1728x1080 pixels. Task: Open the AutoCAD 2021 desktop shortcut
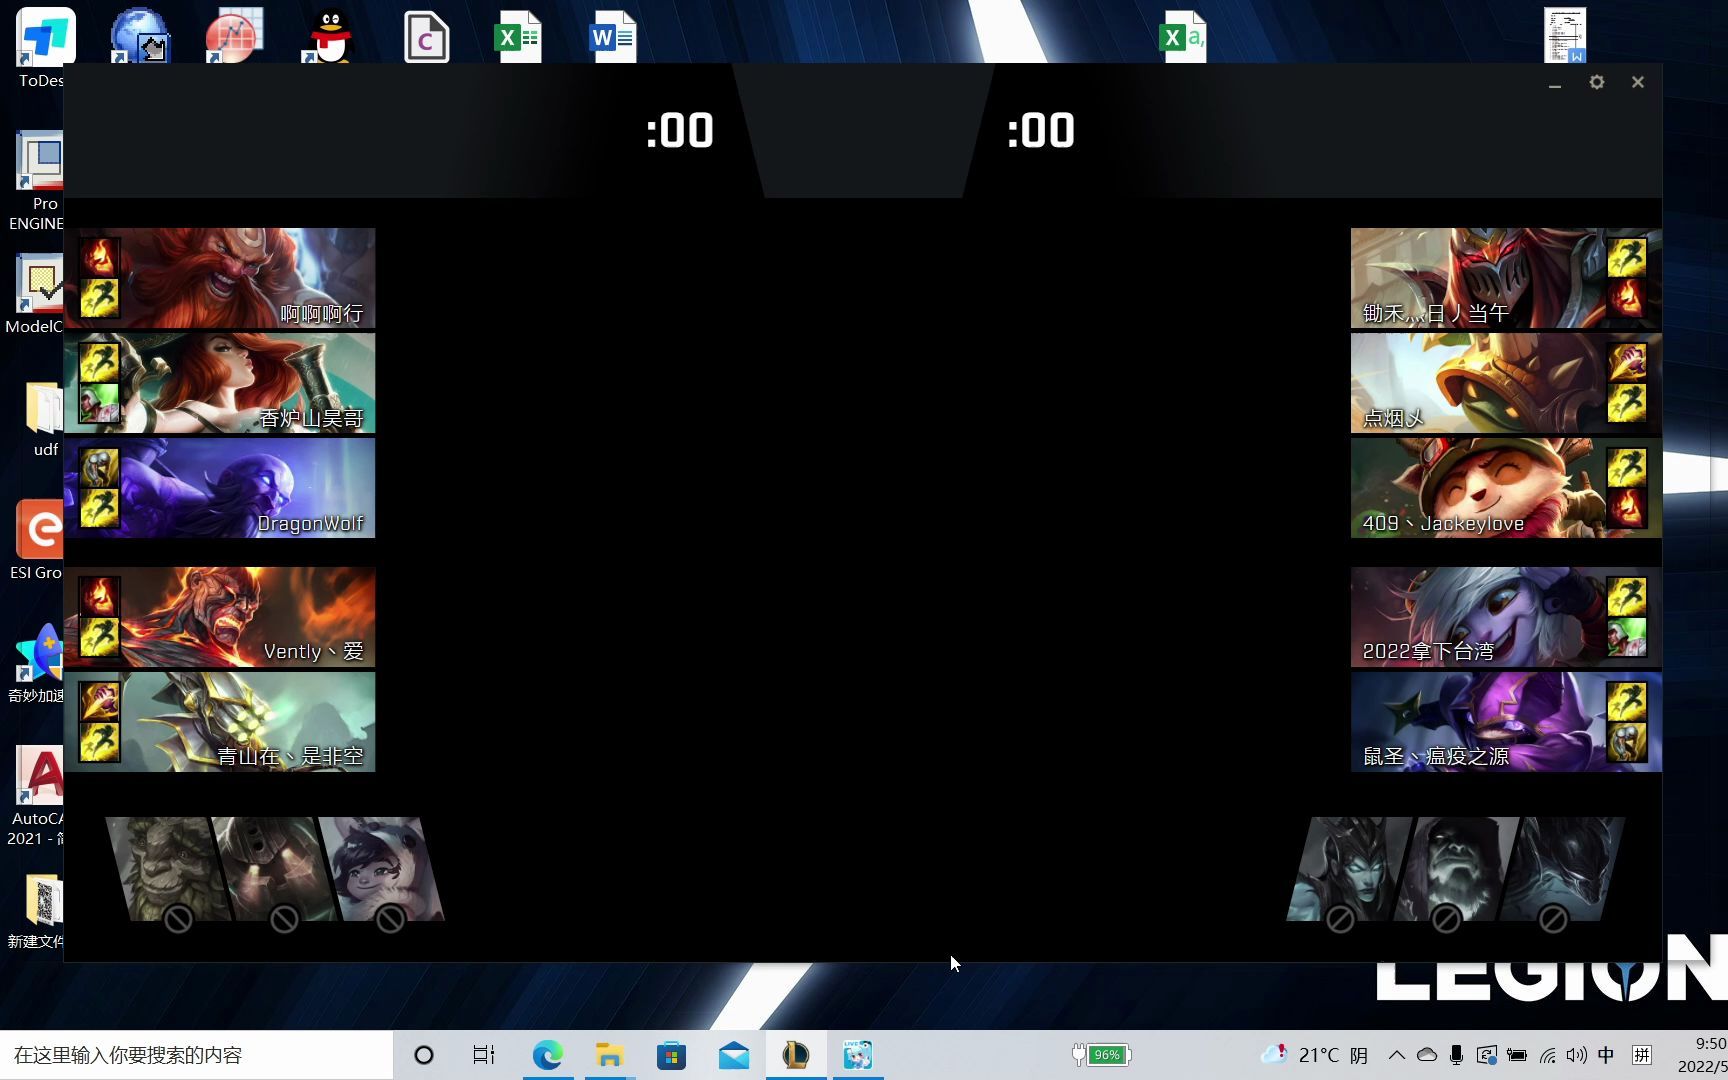click(x=37, y=796)
